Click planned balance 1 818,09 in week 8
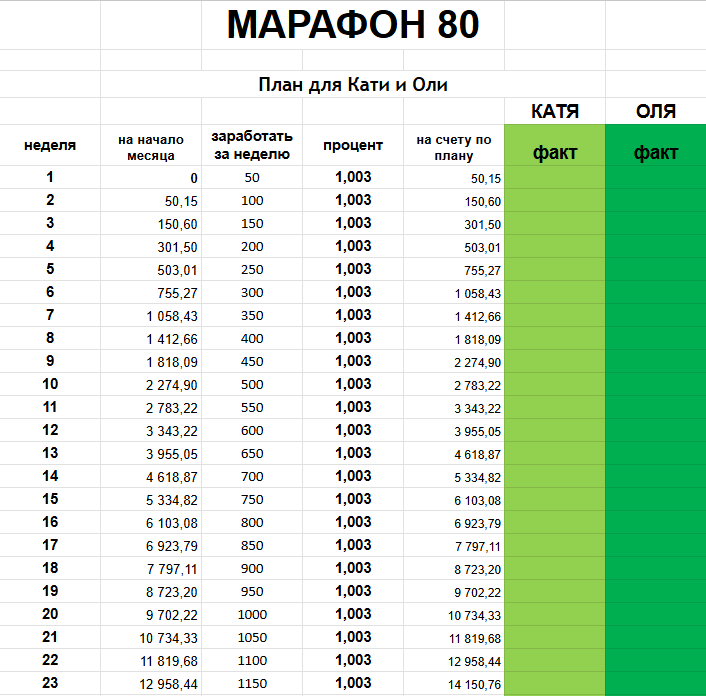 453,339
